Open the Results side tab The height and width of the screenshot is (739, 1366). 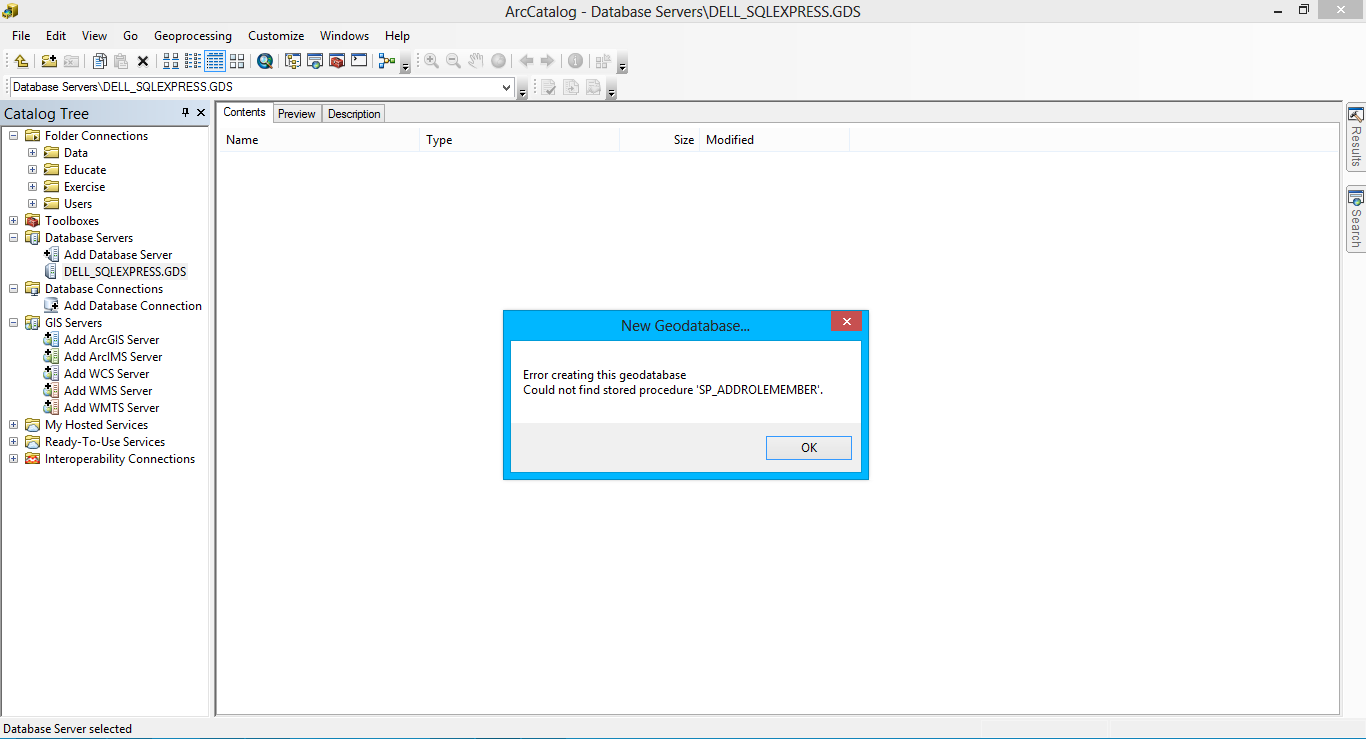click(x=1356, y=137)
